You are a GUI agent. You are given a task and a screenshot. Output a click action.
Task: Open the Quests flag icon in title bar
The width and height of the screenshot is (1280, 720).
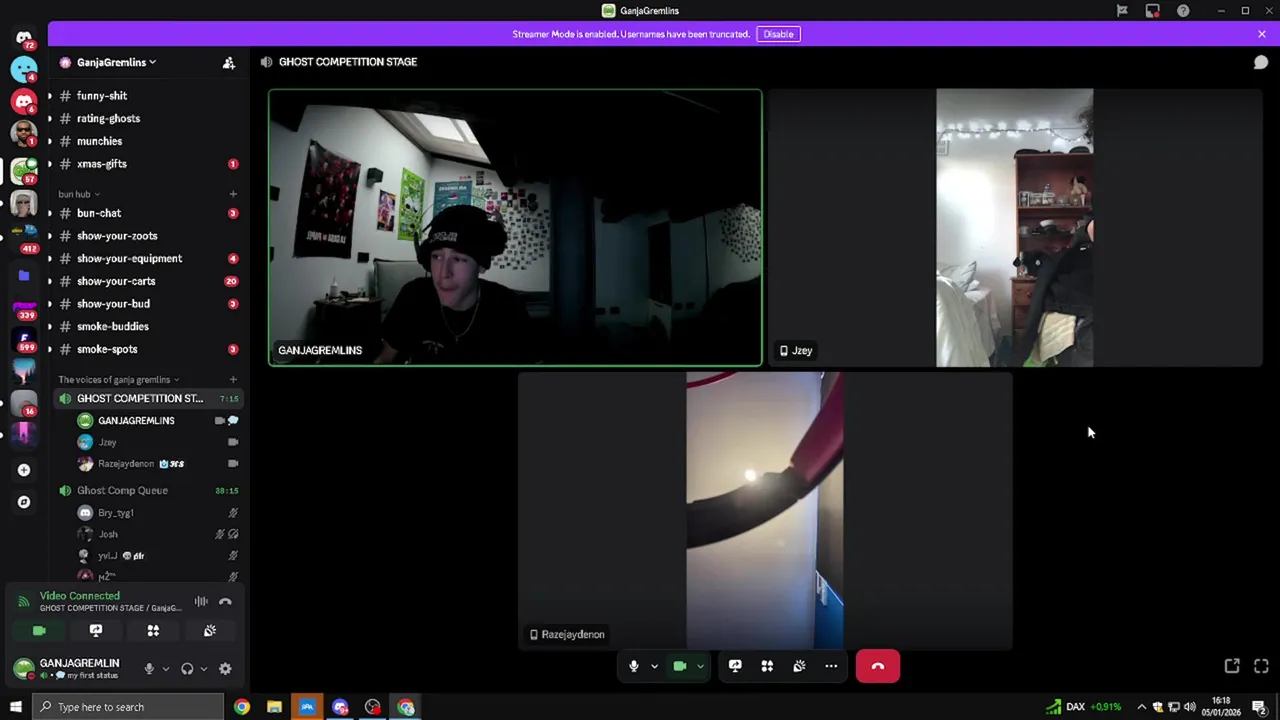pos(1122,11)
